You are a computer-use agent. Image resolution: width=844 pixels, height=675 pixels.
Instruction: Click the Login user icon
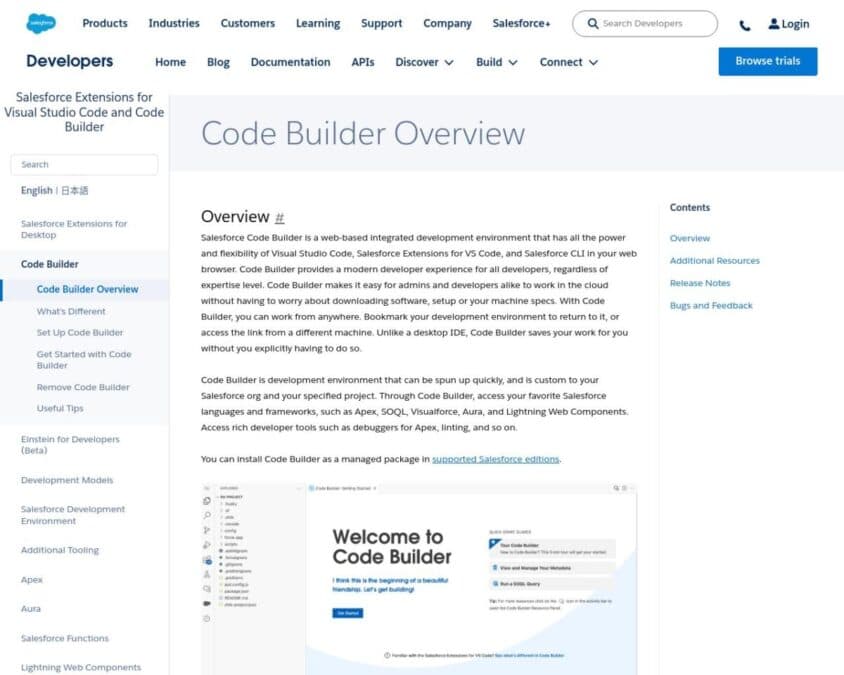pyautogui.click(x=773, y=24)
